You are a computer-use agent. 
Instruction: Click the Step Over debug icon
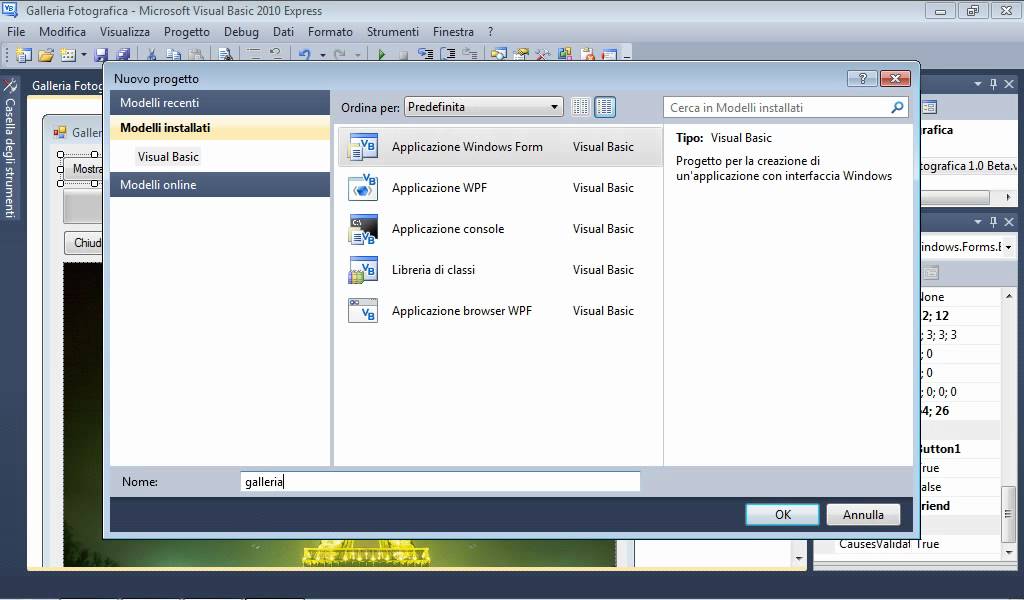[448, 55]
